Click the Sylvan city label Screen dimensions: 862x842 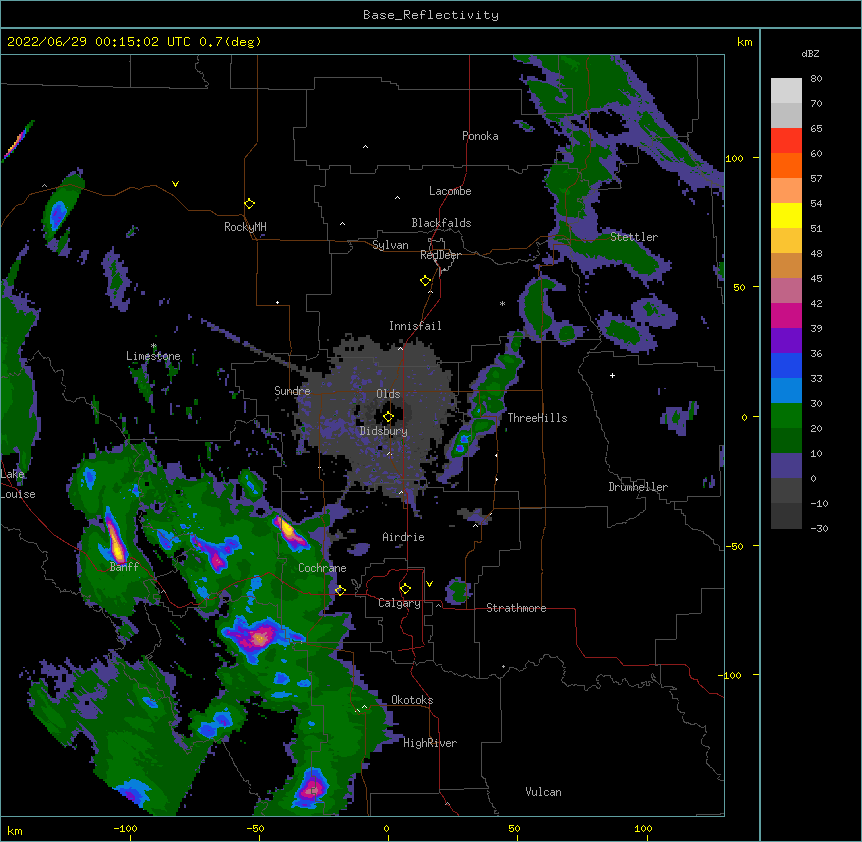[x=390, y=245]
